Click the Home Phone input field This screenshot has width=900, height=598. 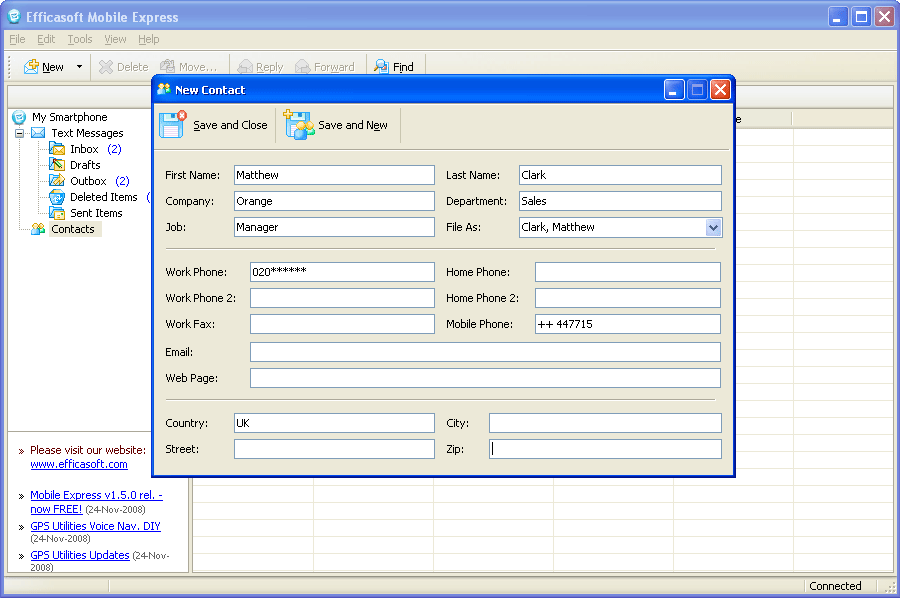[628, 272]
